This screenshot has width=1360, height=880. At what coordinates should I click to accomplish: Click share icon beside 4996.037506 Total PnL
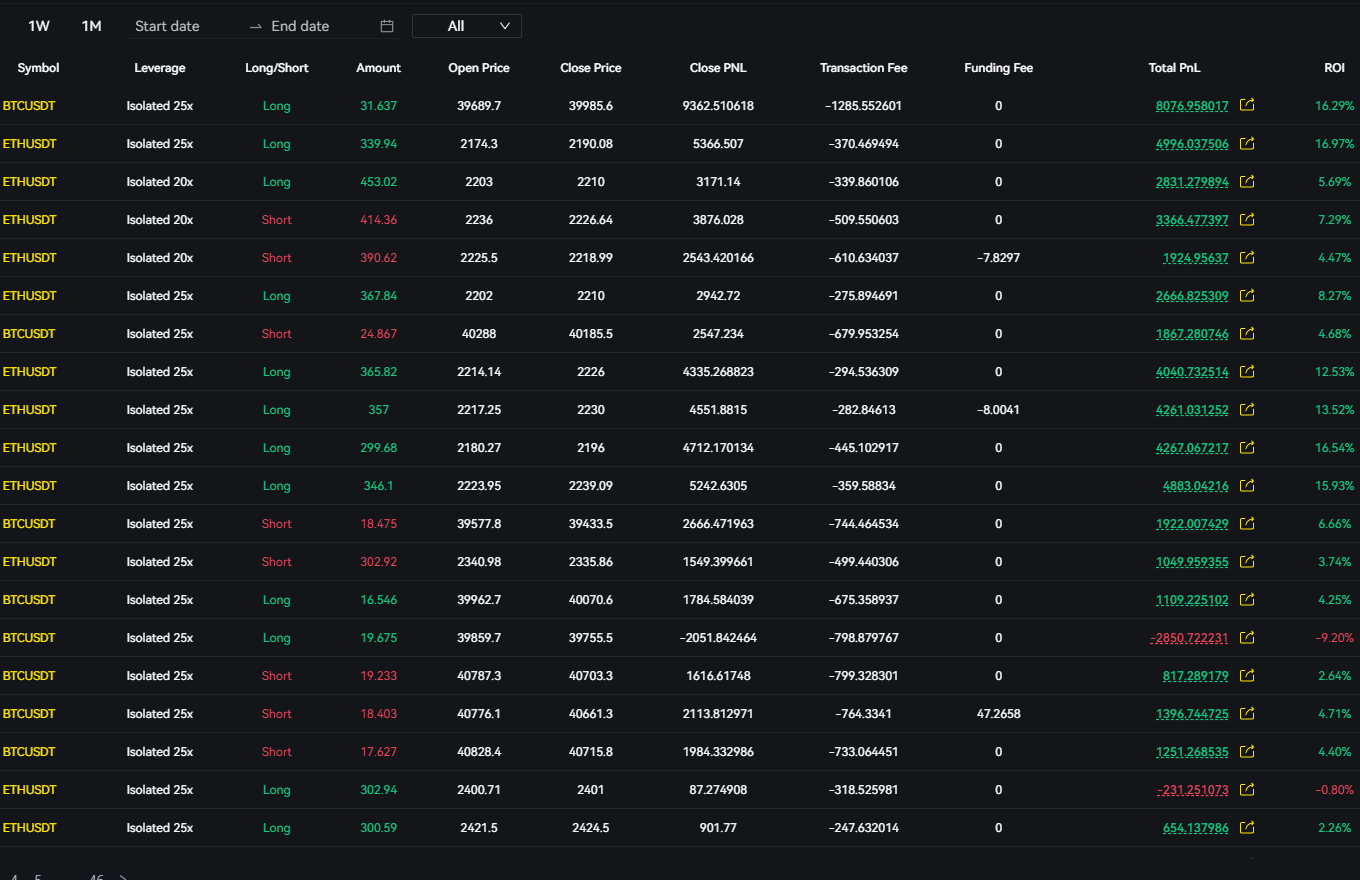tap(1247, 143)
